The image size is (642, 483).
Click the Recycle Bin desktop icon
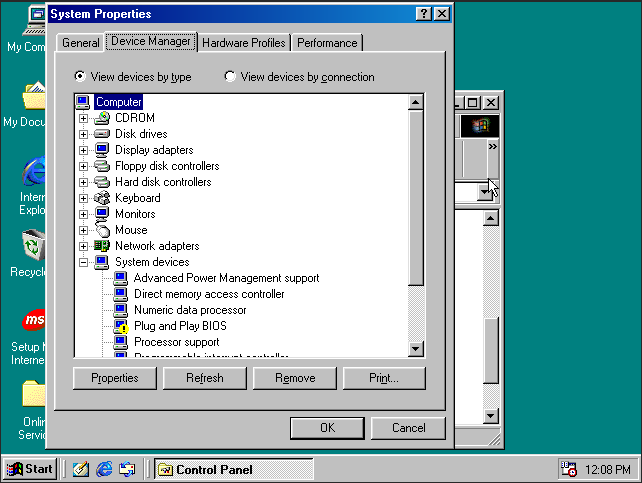pyautogui.click(x=33, y=244)
